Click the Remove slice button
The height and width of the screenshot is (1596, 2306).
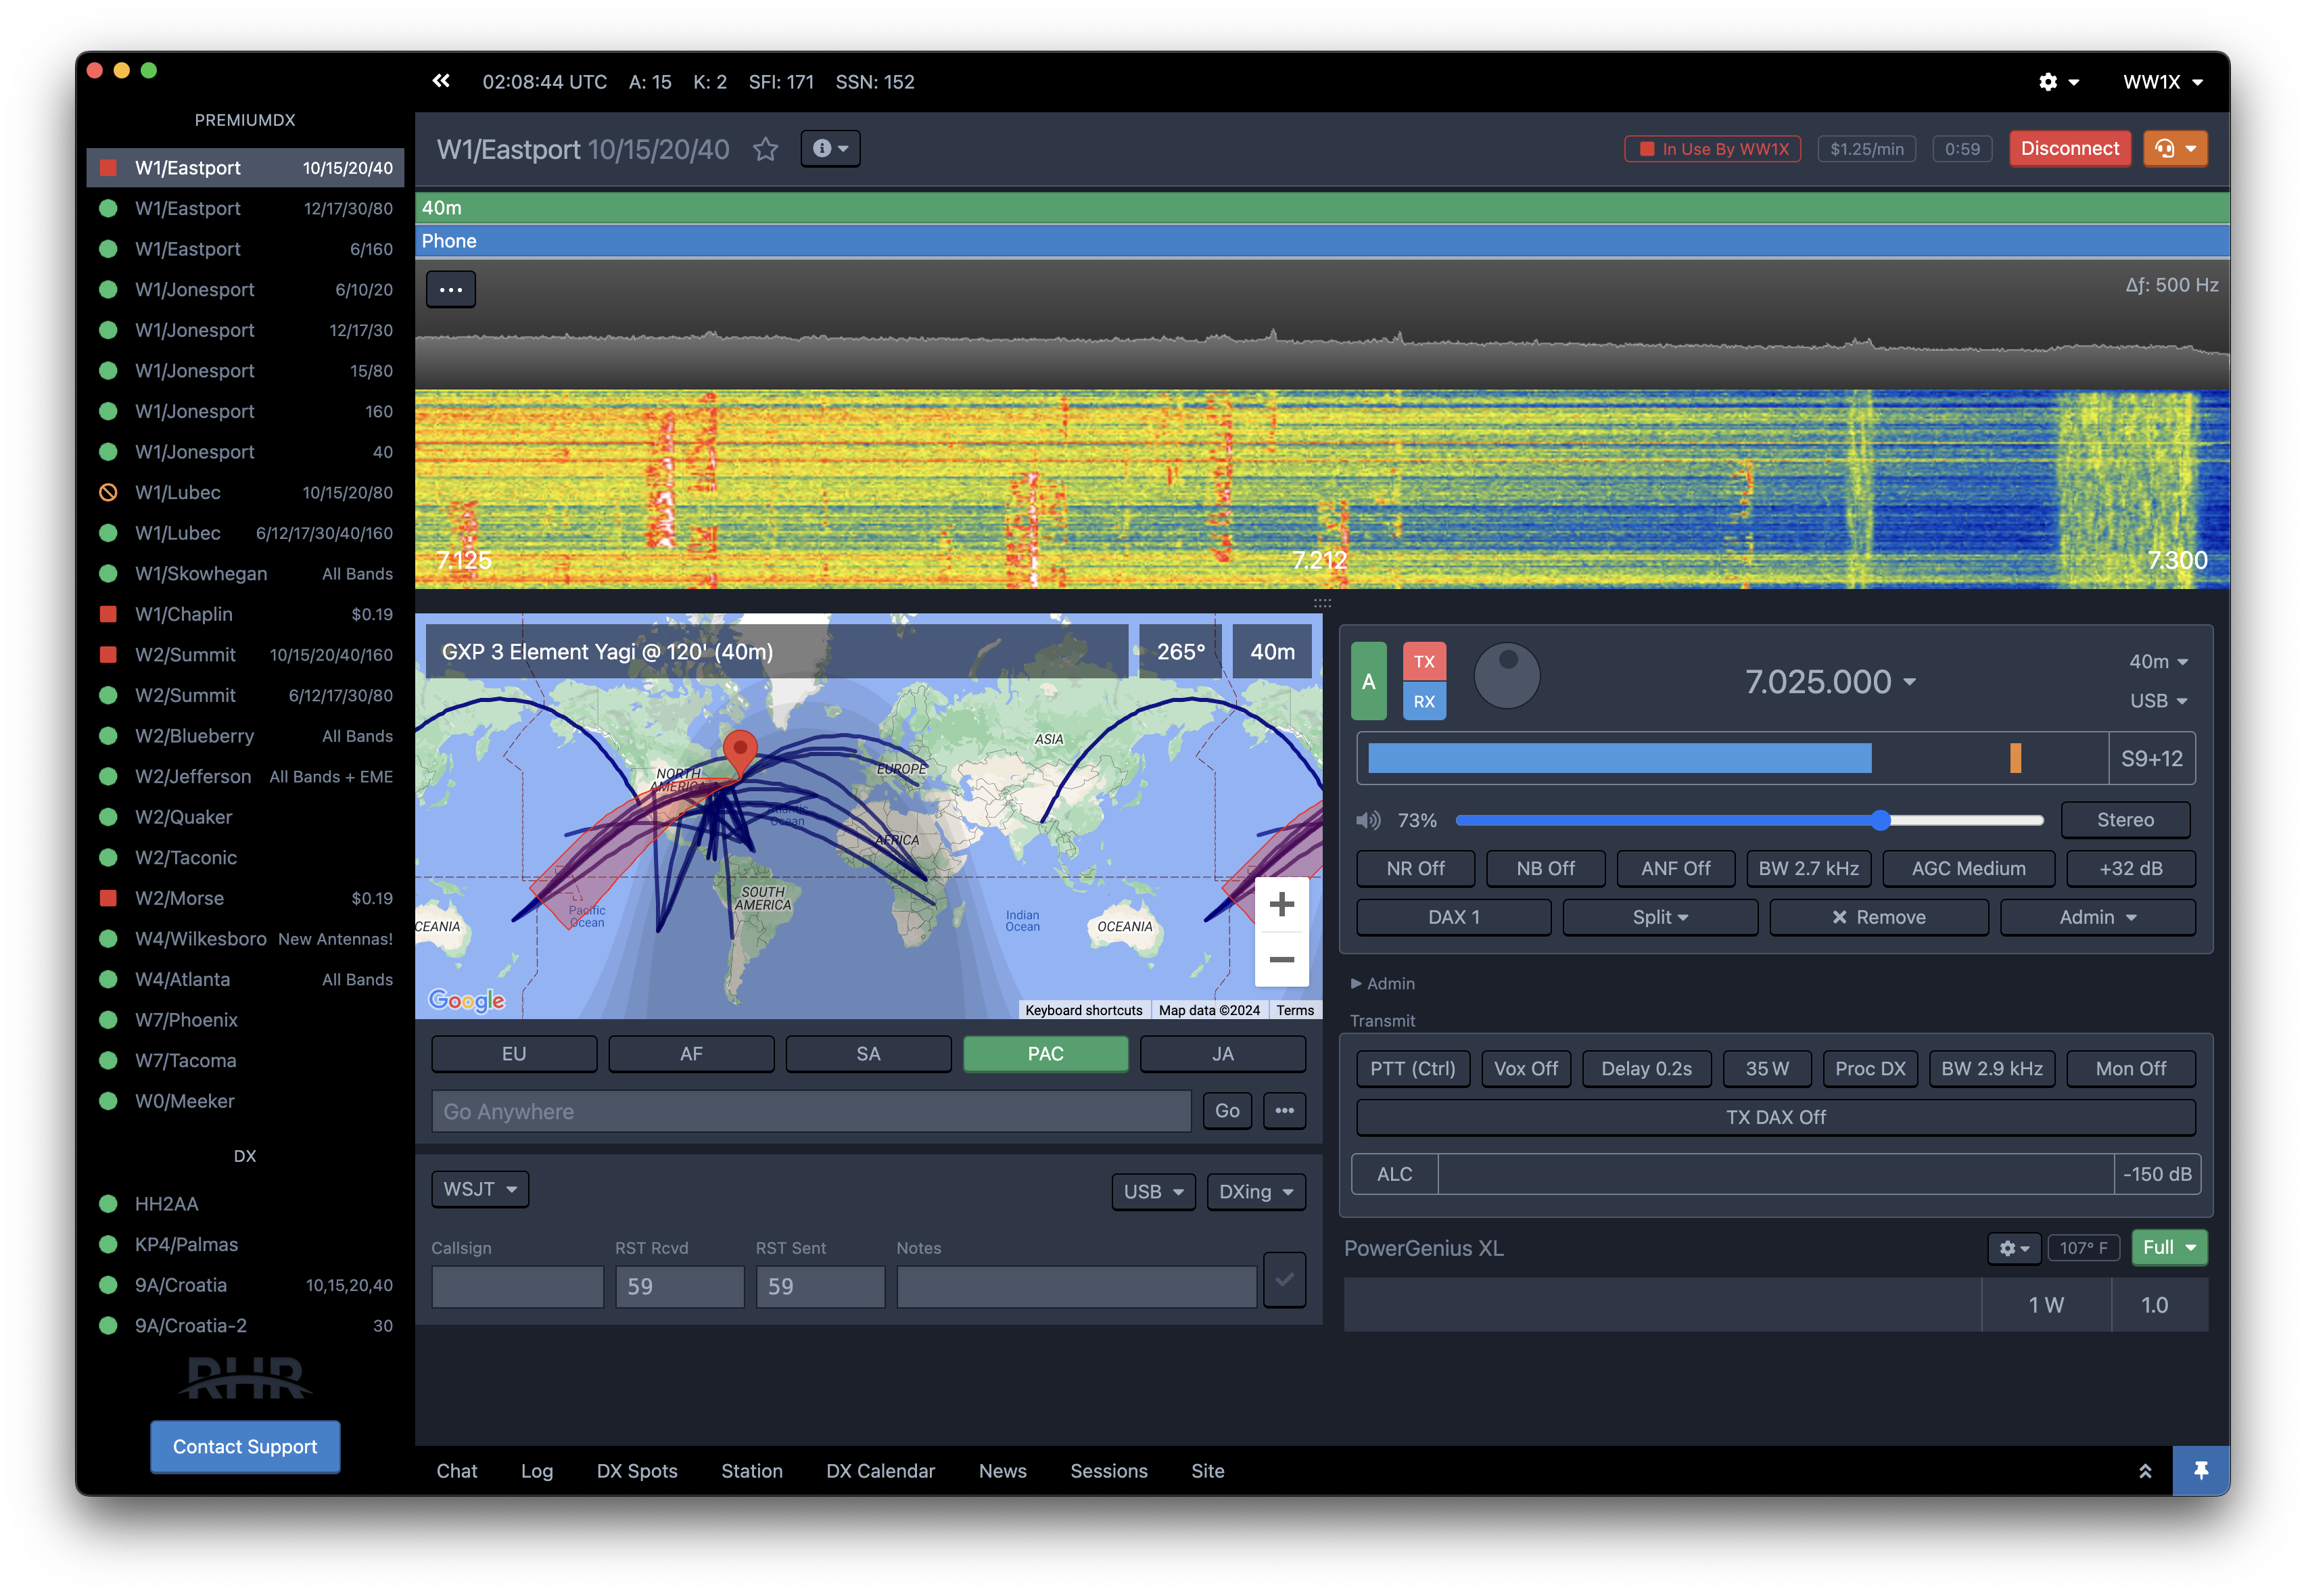1878,917
